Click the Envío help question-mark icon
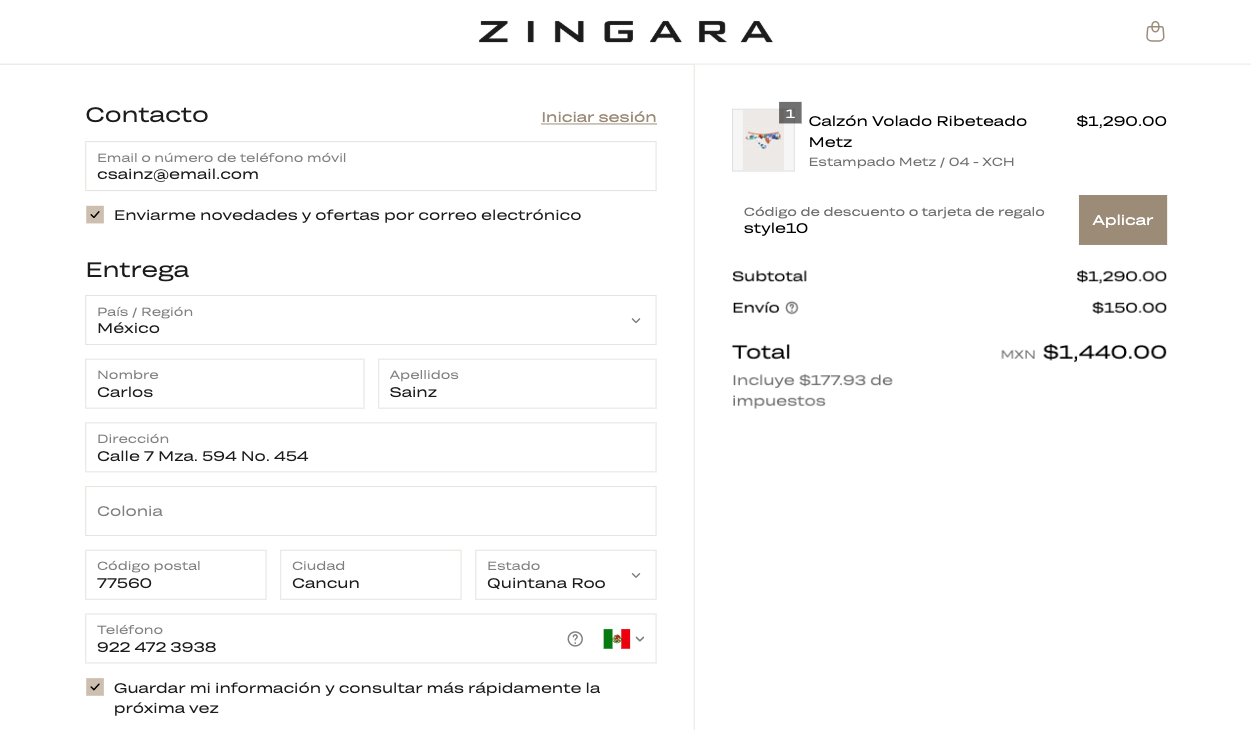 [x=792, y=308]
